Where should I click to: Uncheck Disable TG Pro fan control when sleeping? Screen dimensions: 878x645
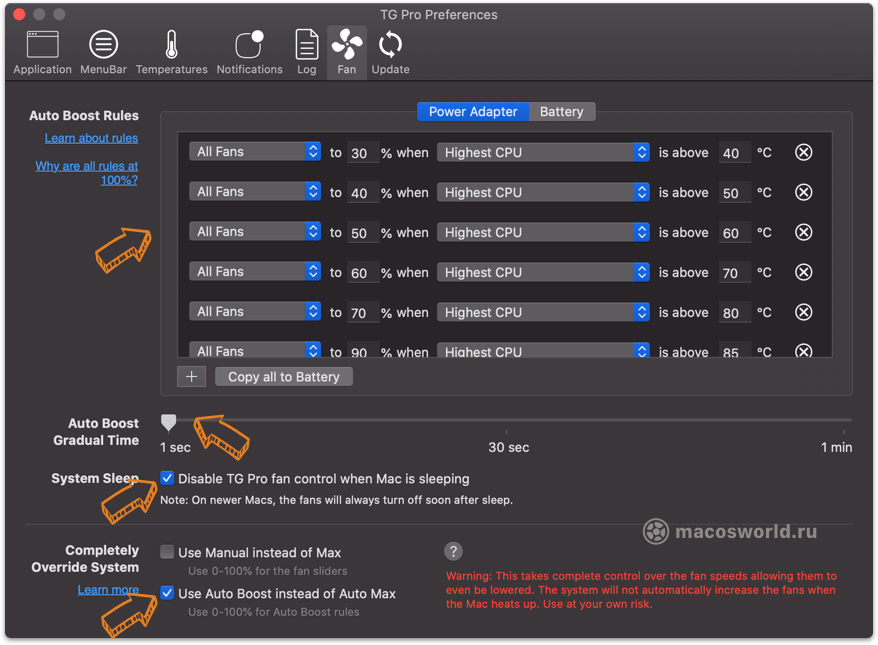(x=168, y=478)
